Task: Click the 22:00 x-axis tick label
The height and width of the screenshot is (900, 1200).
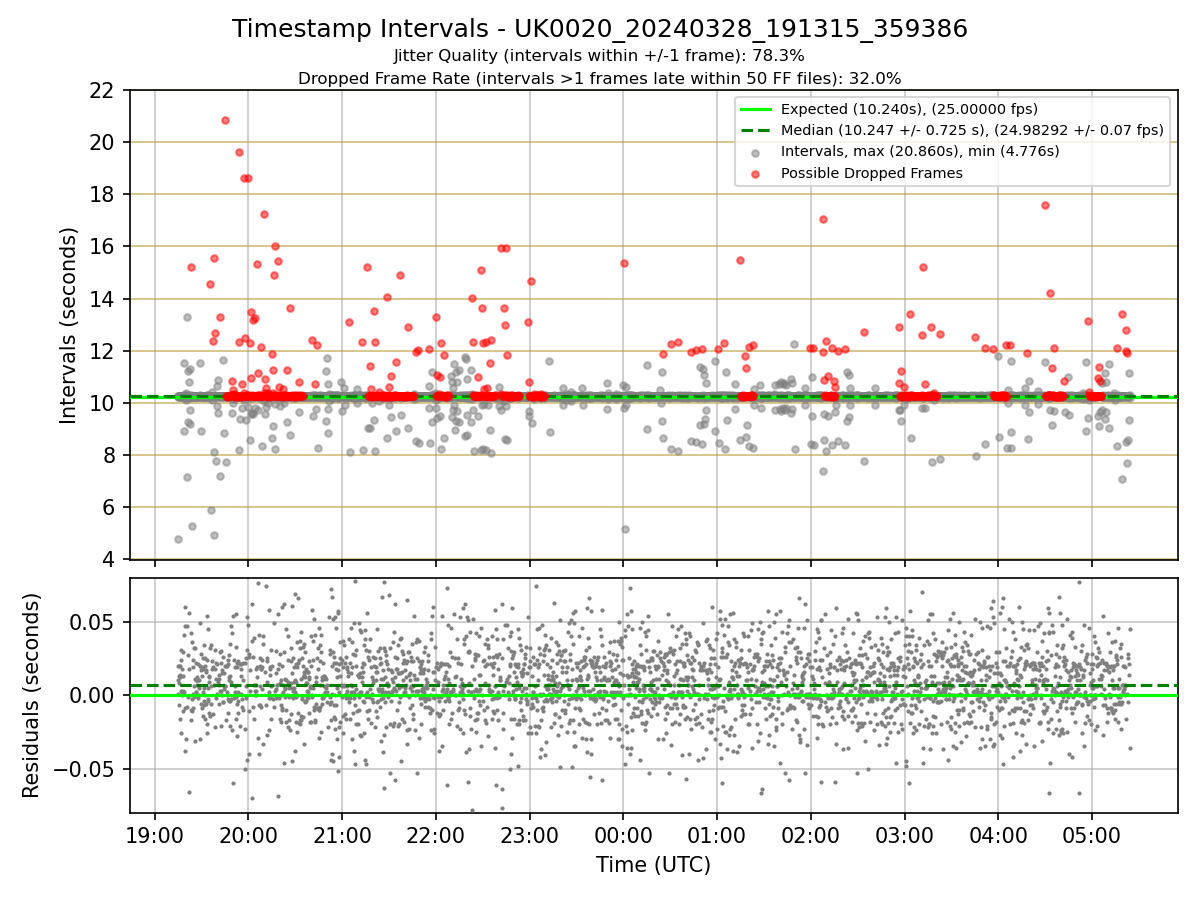Action: click(435, 835)
